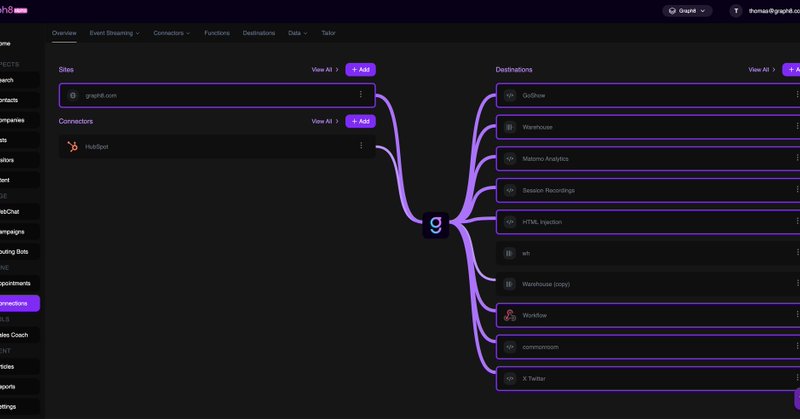Image resolution: width=800 pixels, height=419 pixels.
Task: Click the user avatar T icon
Action: [x=736, y=11]
